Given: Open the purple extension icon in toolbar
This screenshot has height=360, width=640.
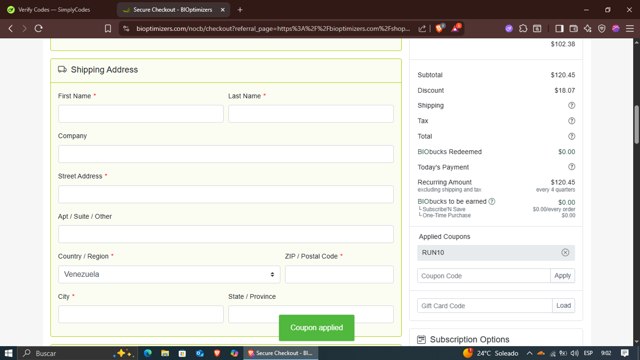Looking at the screenshot, I should coord(509,29).
